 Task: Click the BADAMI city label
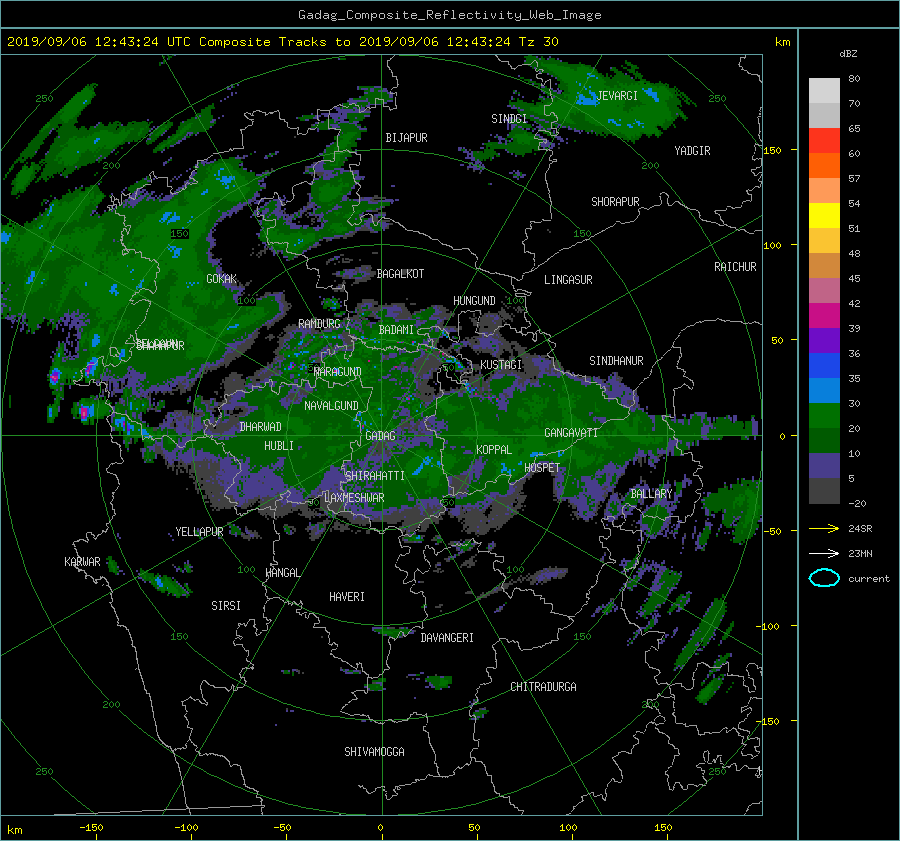click(x=396, y=330)
